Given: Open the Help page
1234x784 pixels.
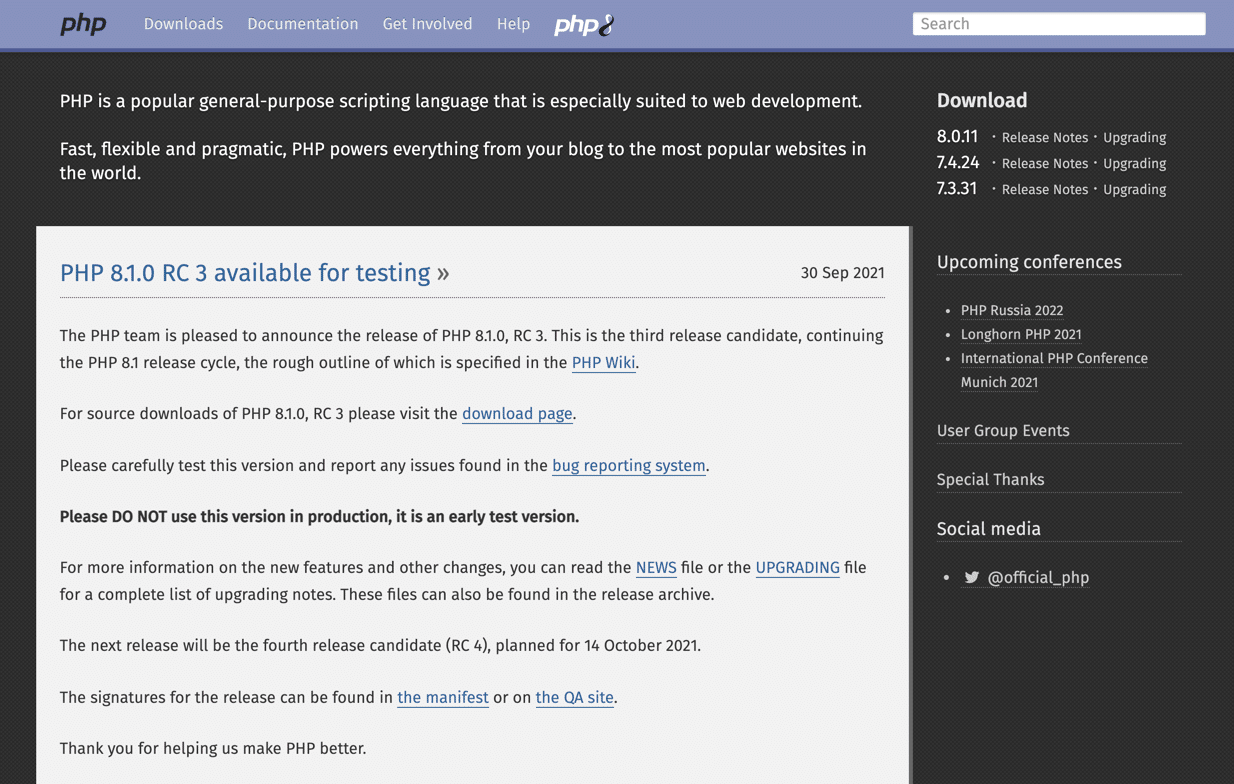Looking at the screenshot, I should tap(513, 24).
